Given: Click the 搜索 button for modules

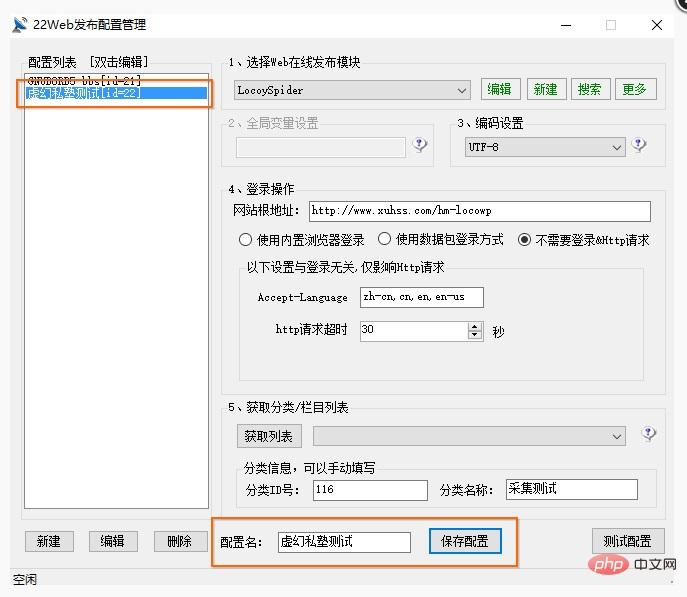Looking at the screenshot, I should tap(590, 89).
